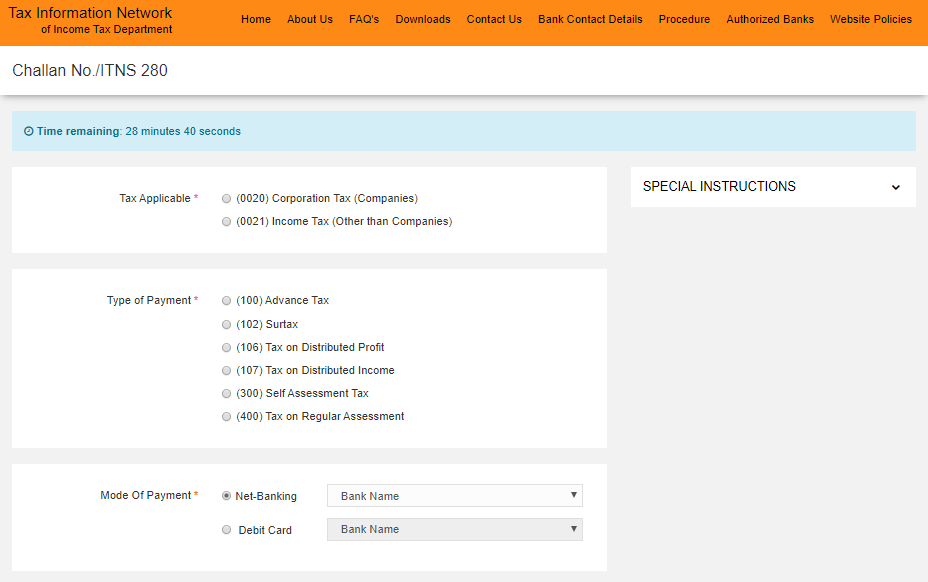Image resolution: width=928 pixels, height=582 pixels.
Task: Go to About Us page
Action: 310,19
